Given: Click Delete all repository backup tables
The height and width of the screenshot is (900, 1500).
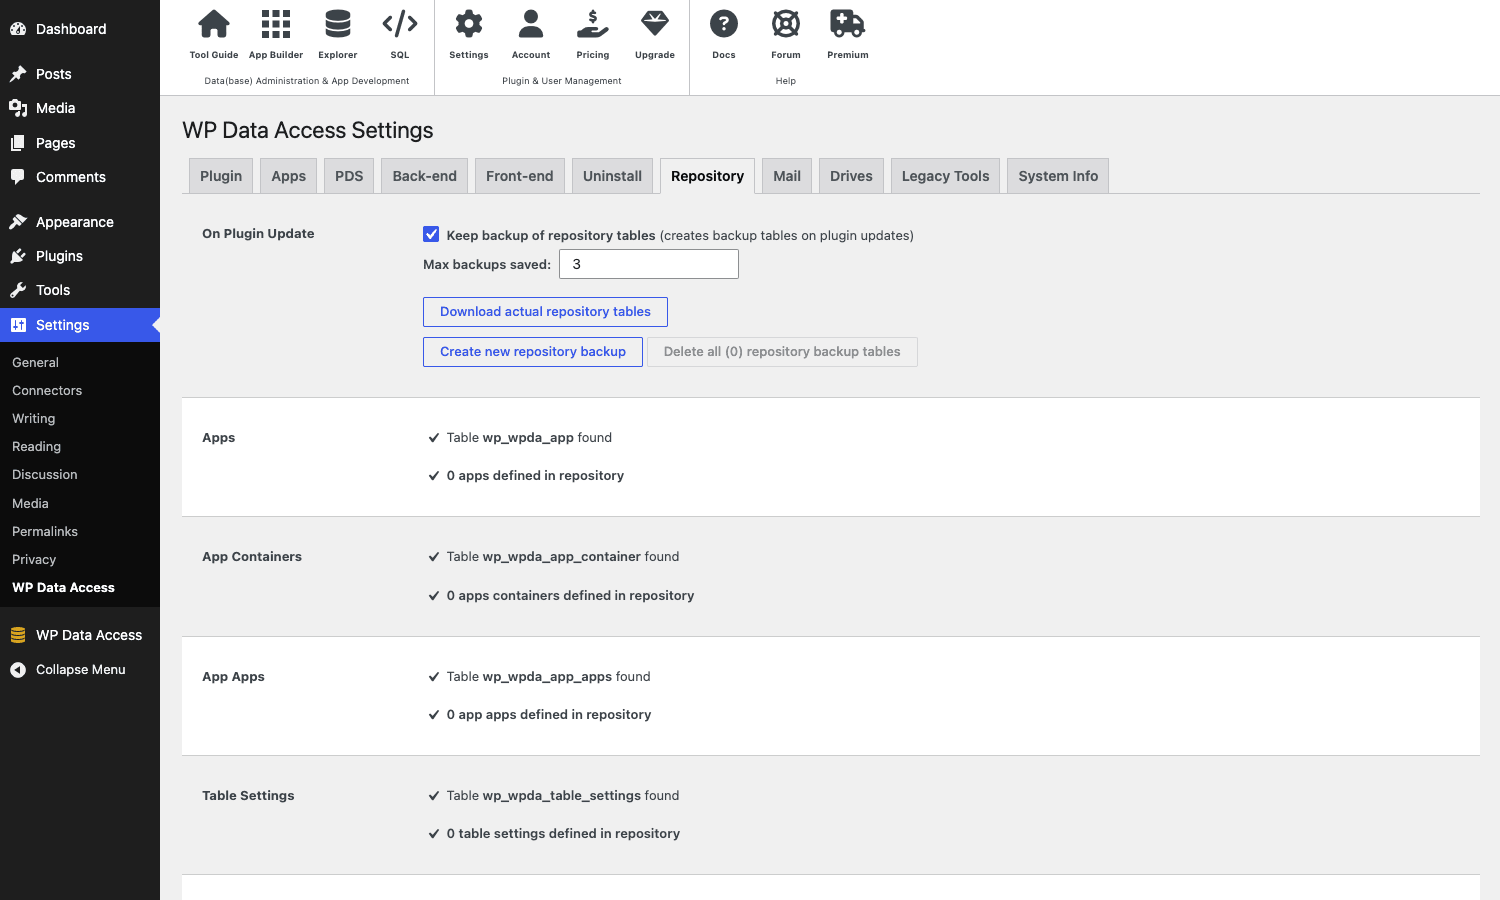Looking at the screenshot, I should pyautogui.click(x=782, y=352).
